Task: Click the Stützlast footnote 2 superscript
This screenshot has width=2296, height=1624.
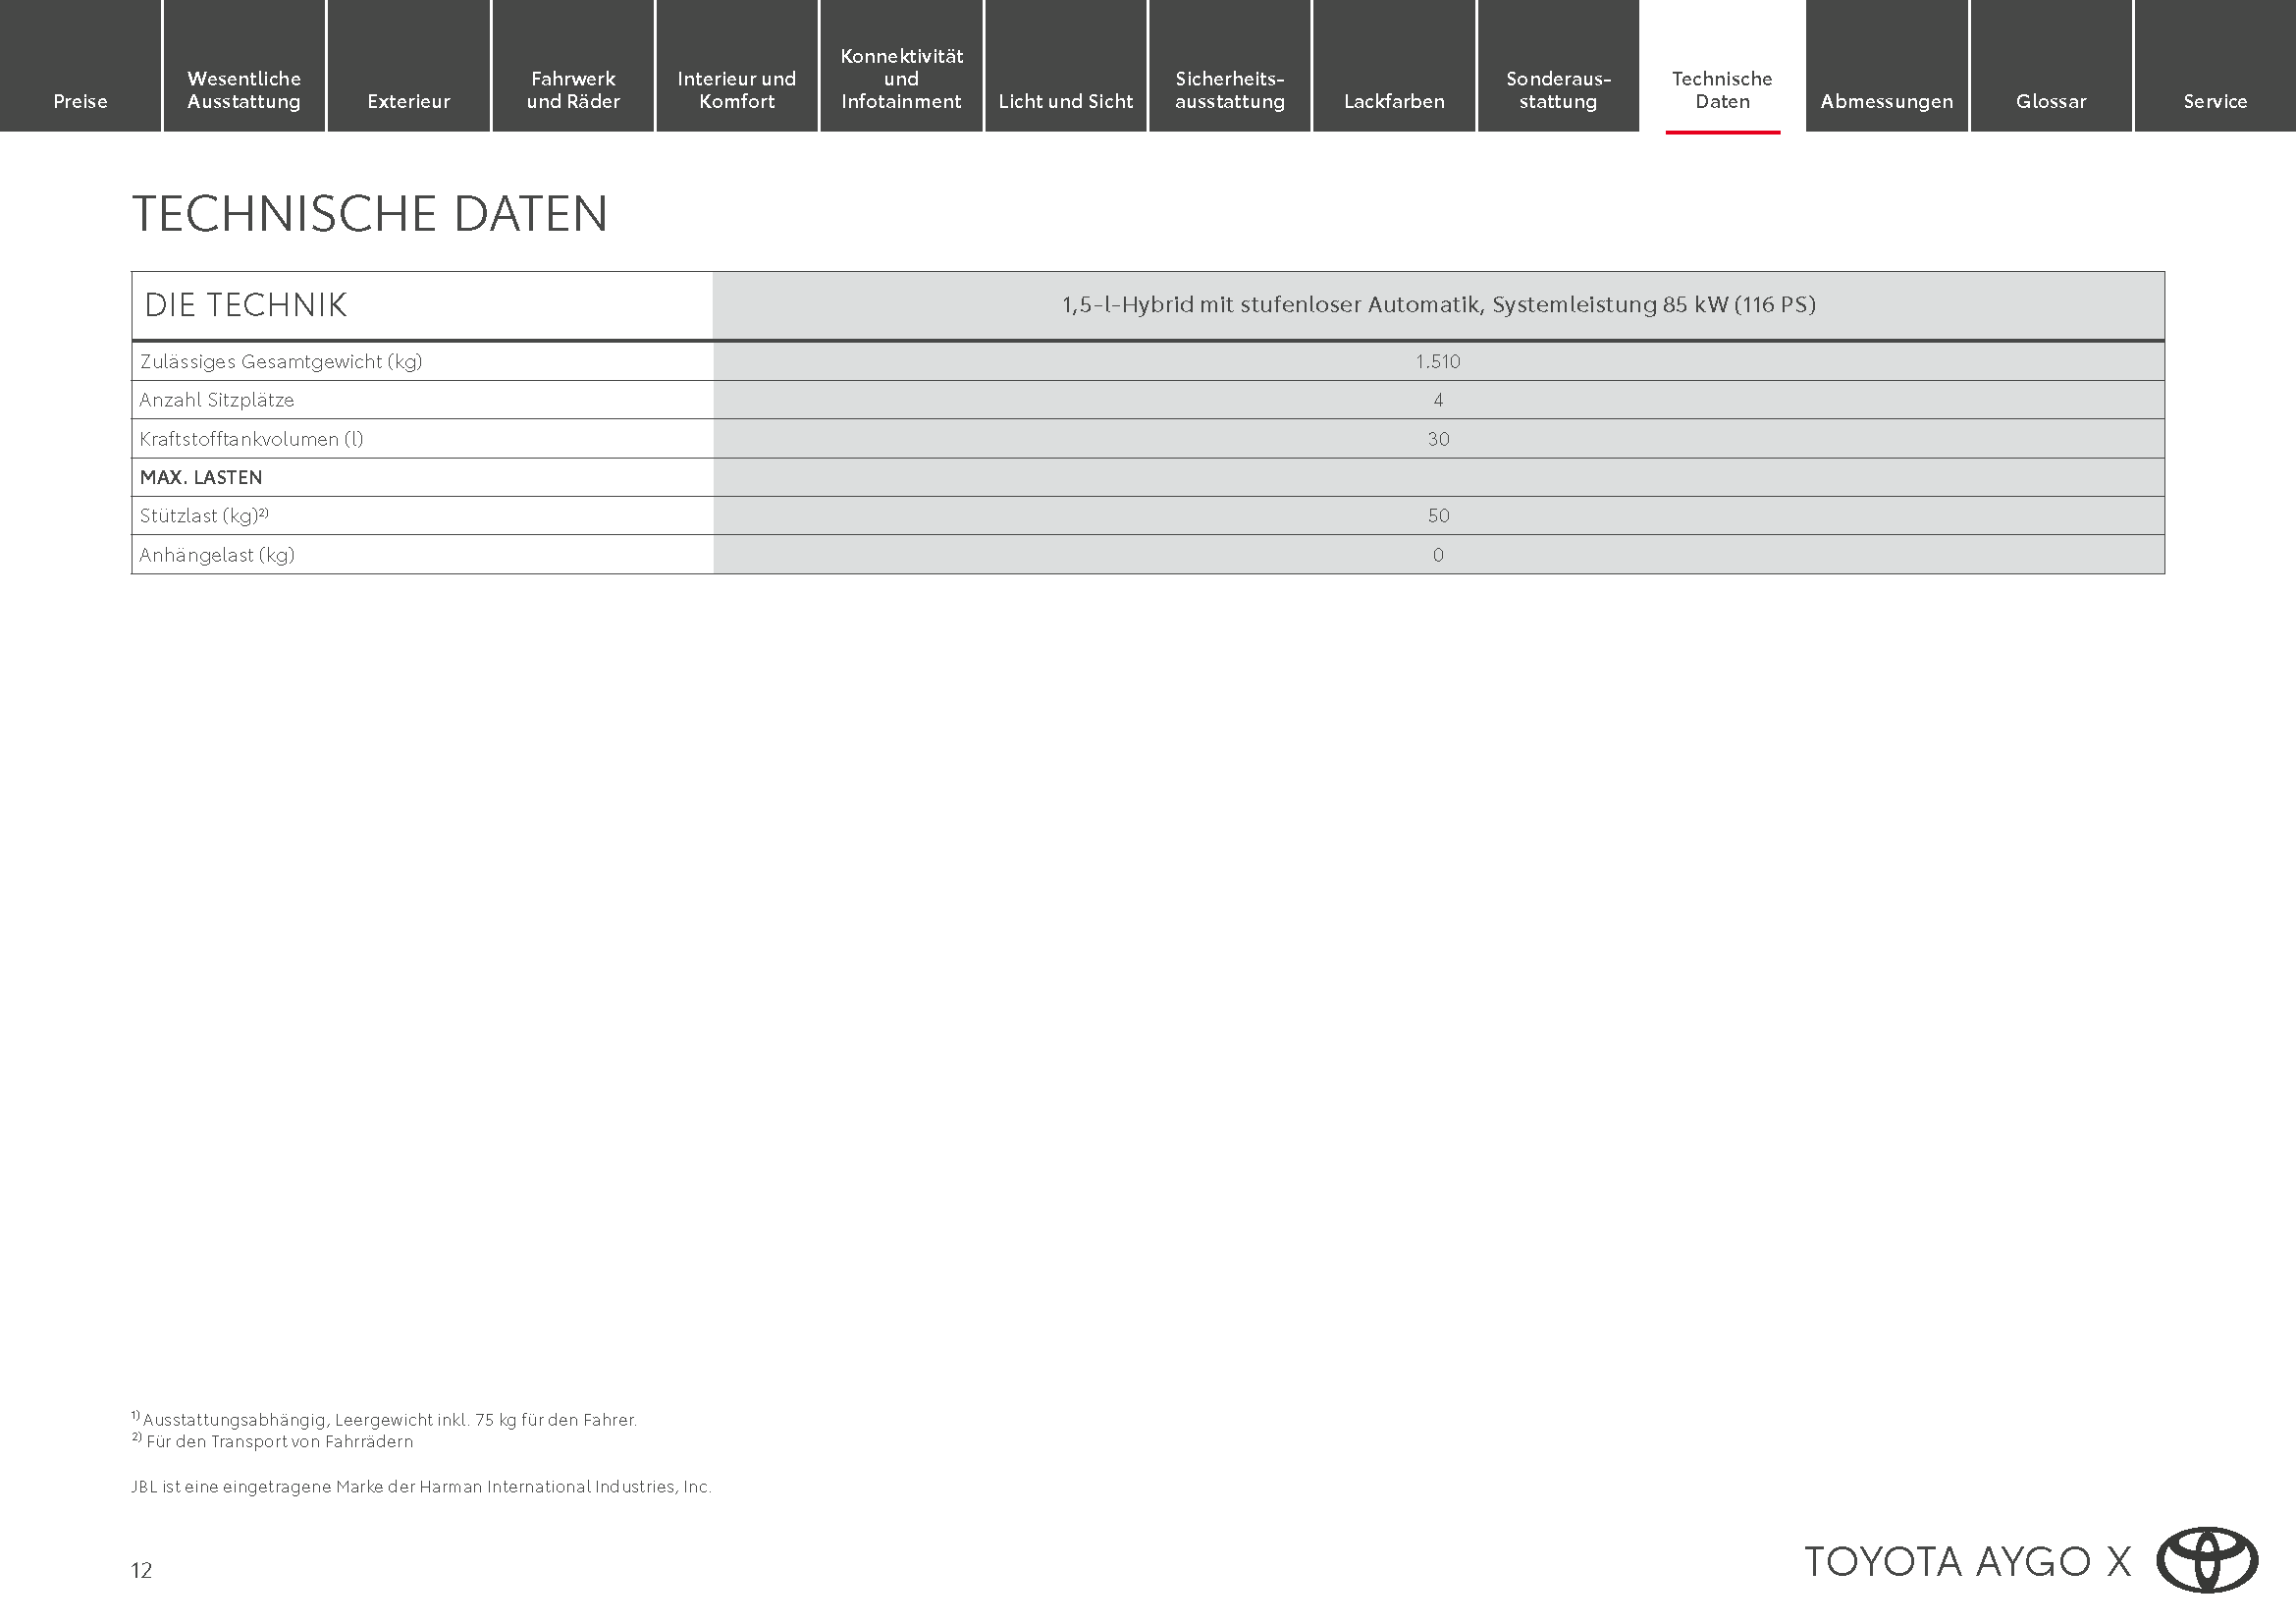Action: tap(264, 512)
